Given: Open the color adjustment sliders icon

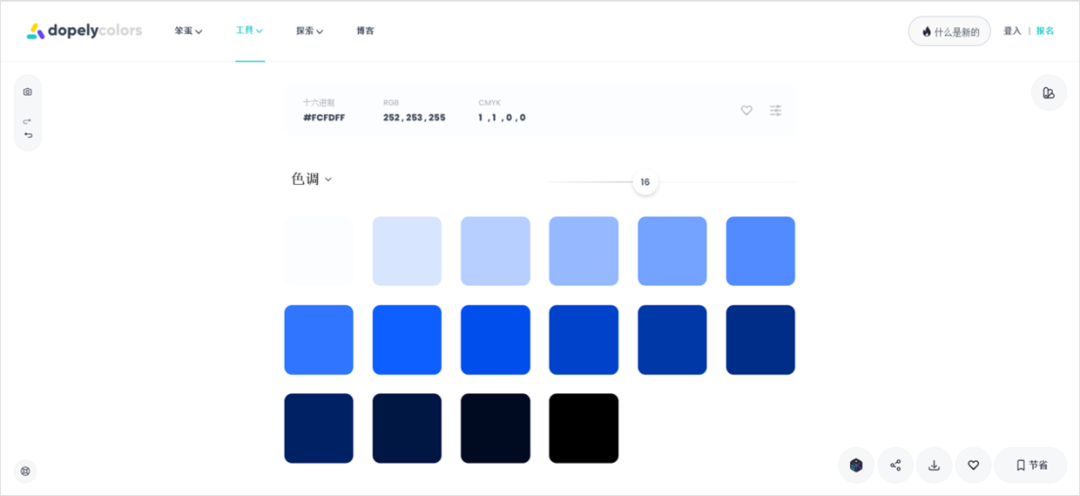Looking at the screenshot, I should point(776,110).
